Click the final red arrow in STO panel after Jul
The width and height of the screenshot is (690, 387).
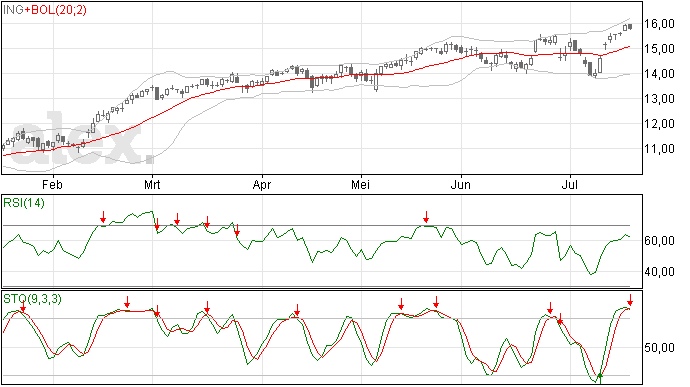pos(630,300)
